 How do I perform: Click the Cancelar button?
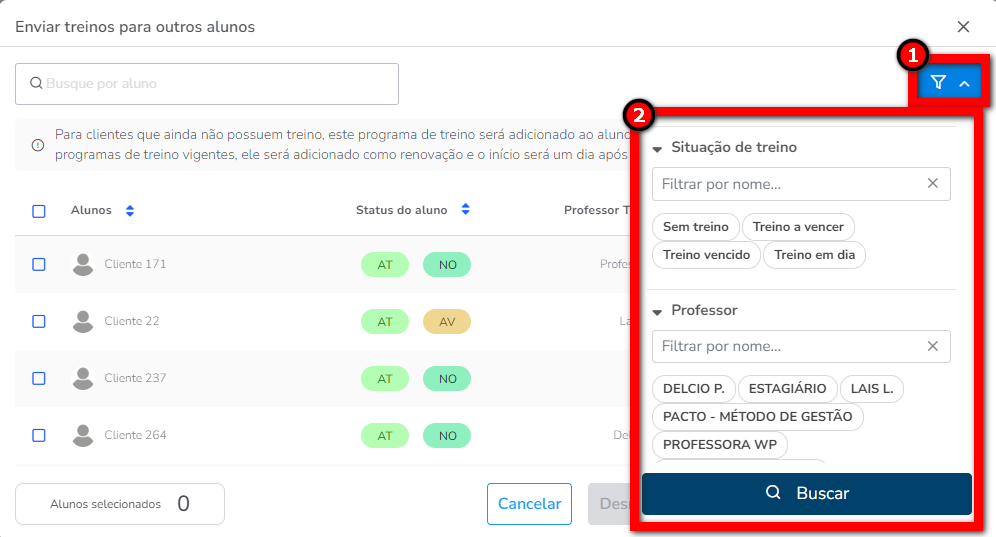coord(529,504)
